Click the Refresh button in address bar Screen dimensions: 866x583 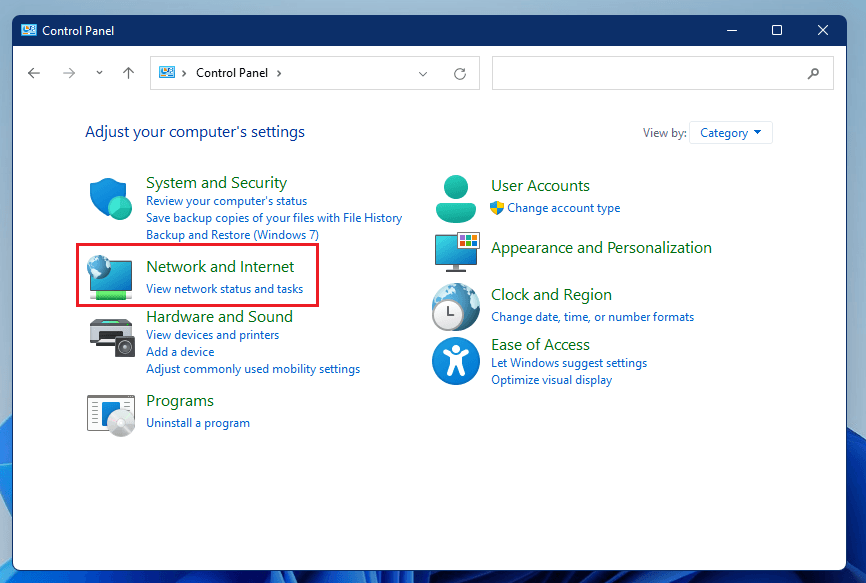[460, 73]
